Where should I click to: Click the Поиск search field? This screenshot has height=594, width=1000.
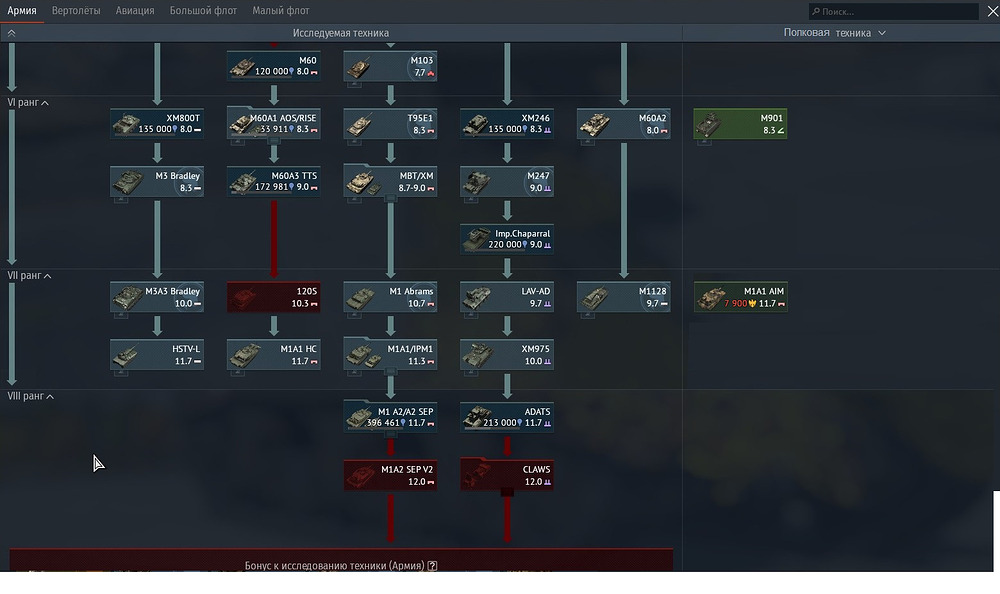[893, 11]
